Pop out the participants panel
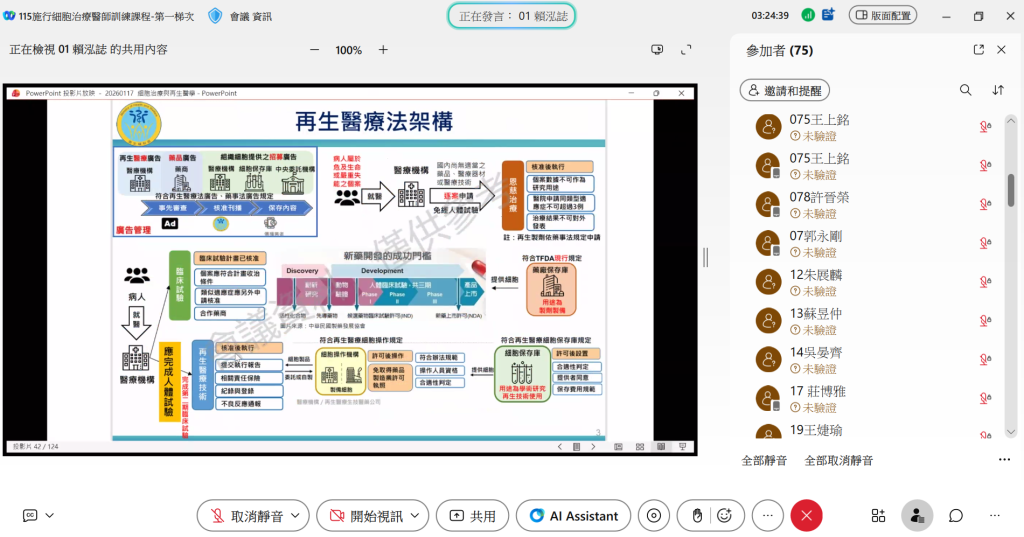Image resolution: width=1024 pixels, height=537 pixels. [978, 50]
